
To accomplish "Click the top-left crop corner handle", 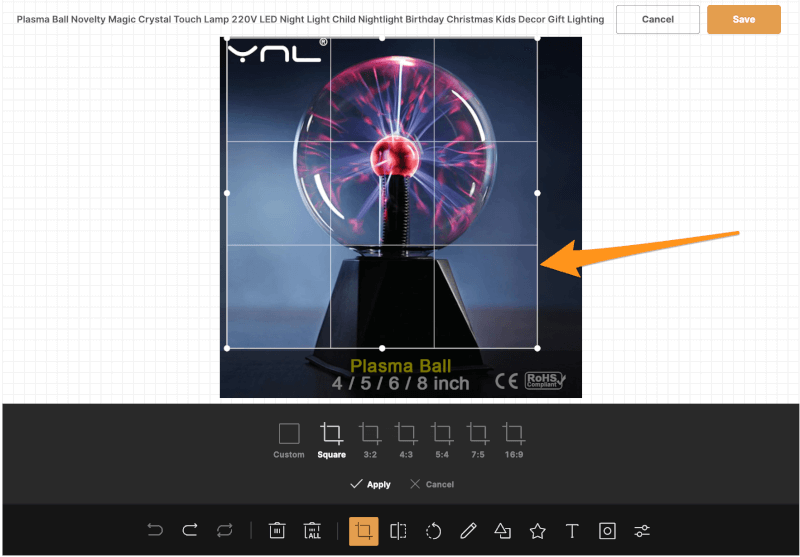I will pos(227,38).
